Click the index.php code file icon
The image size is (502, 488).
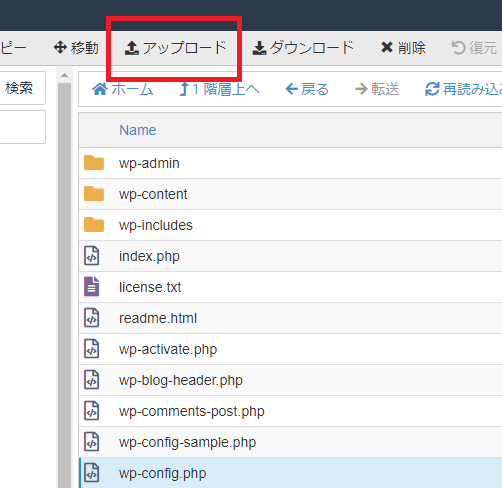pos(92,256)
